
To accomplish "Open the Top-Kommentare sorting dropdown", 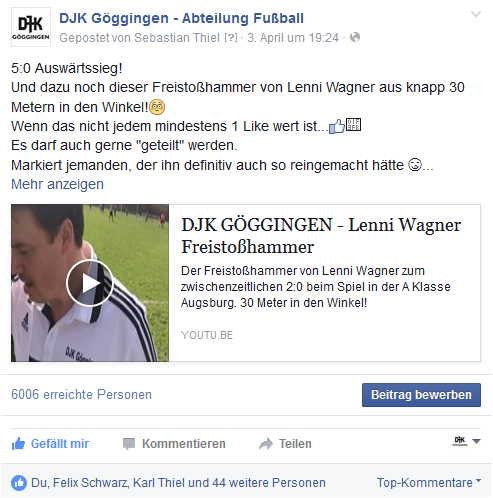I will click(x=429, y=483).
